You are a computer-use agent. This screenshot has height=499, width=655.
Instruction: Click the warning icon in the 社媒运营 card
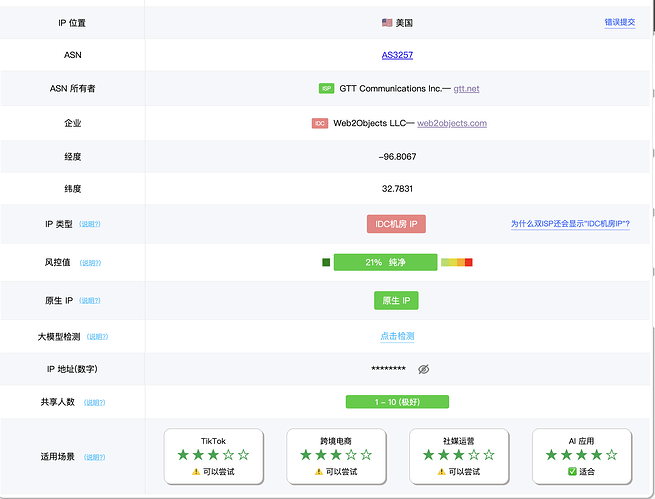[442, 471]
